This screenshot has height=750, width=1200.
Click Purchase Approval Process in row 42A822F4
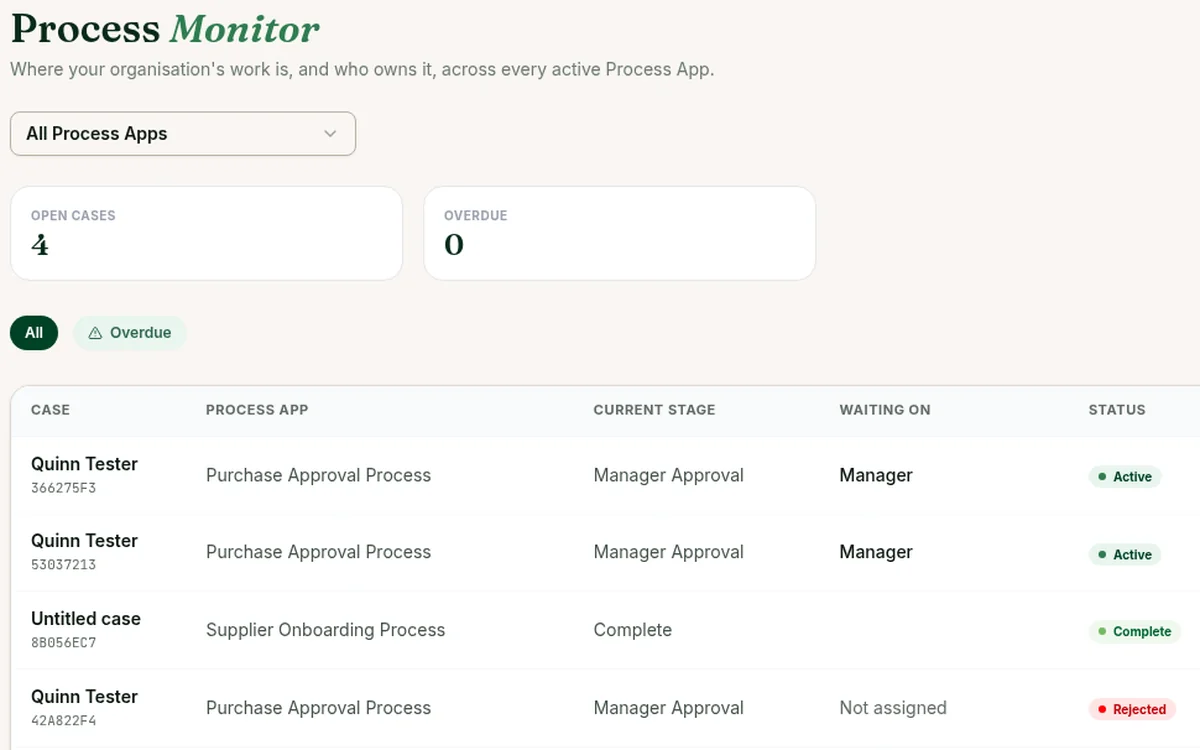point(318,708)
